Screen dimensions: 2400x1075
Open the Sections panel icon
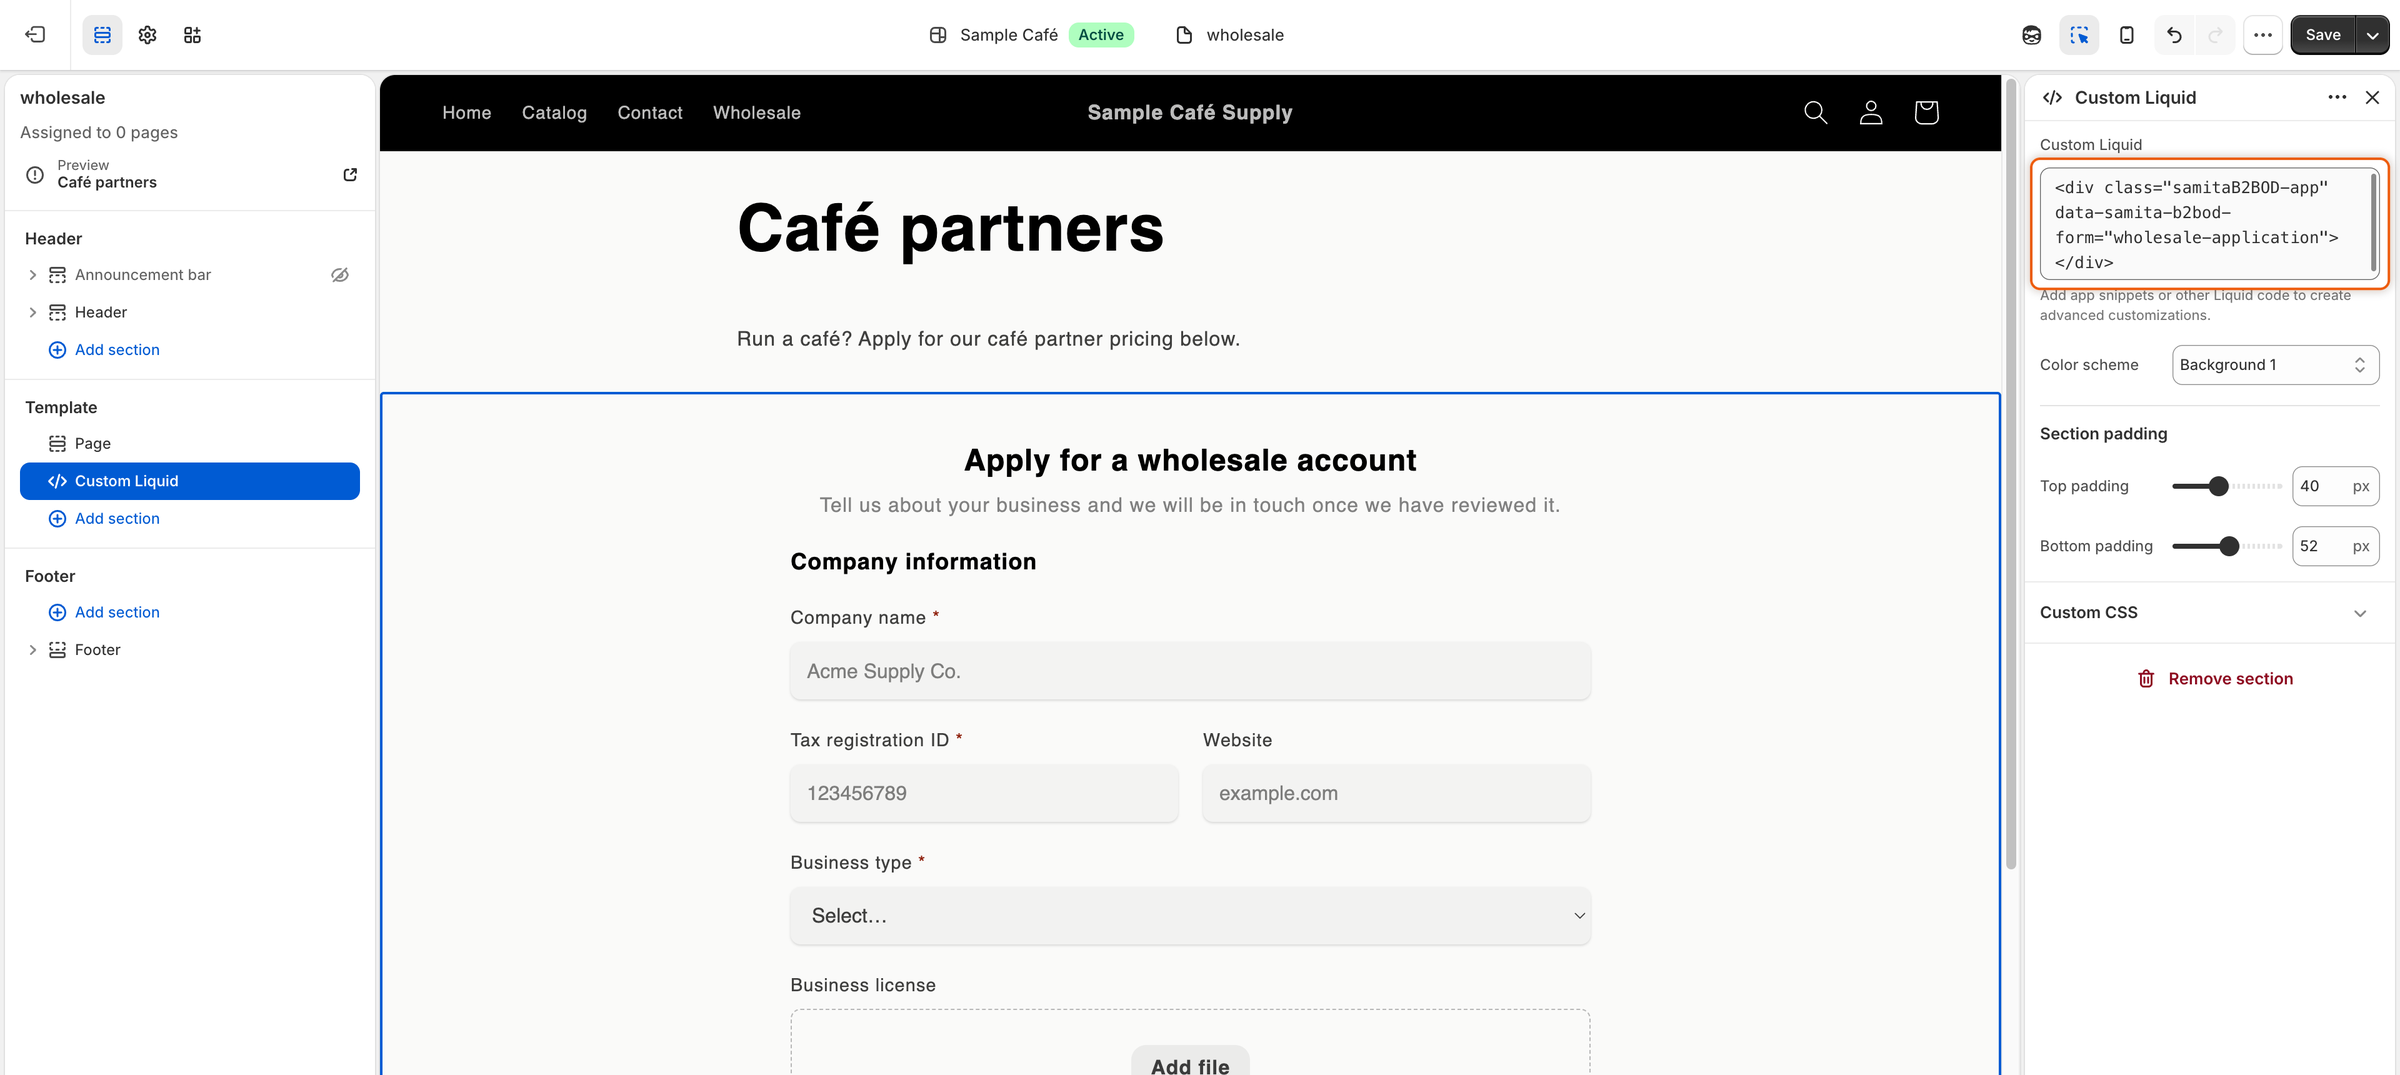(102, 35)
